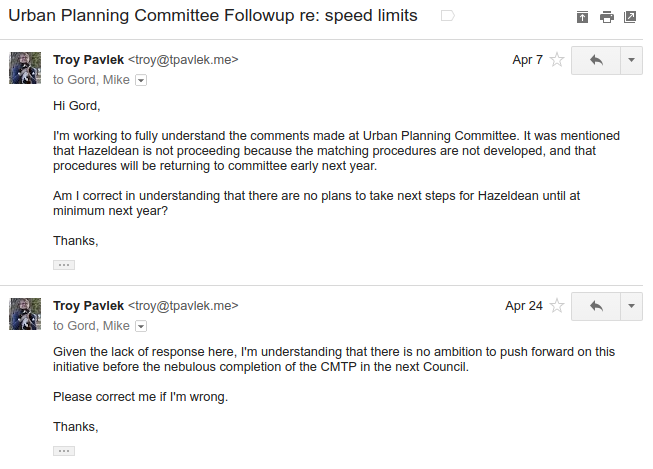Star the Apr 7 email
Image resolution: width=653 pixels, height=469 pixels.
tap(557, 60)
